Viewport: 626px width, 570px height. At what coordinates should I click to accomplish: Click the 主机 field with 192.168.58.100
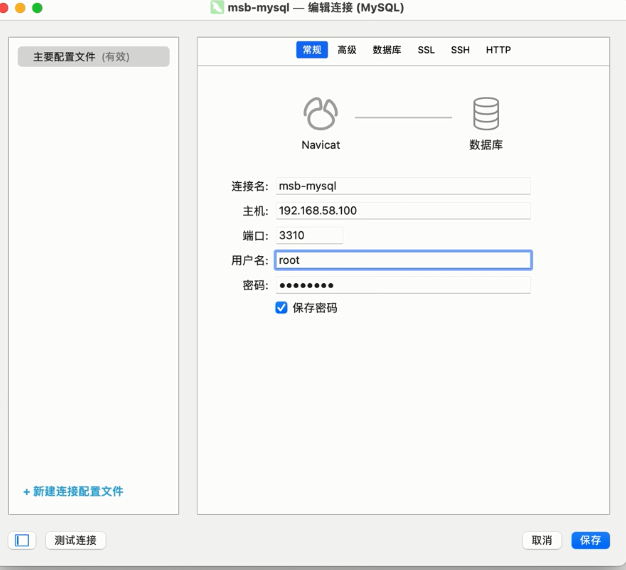403,211
